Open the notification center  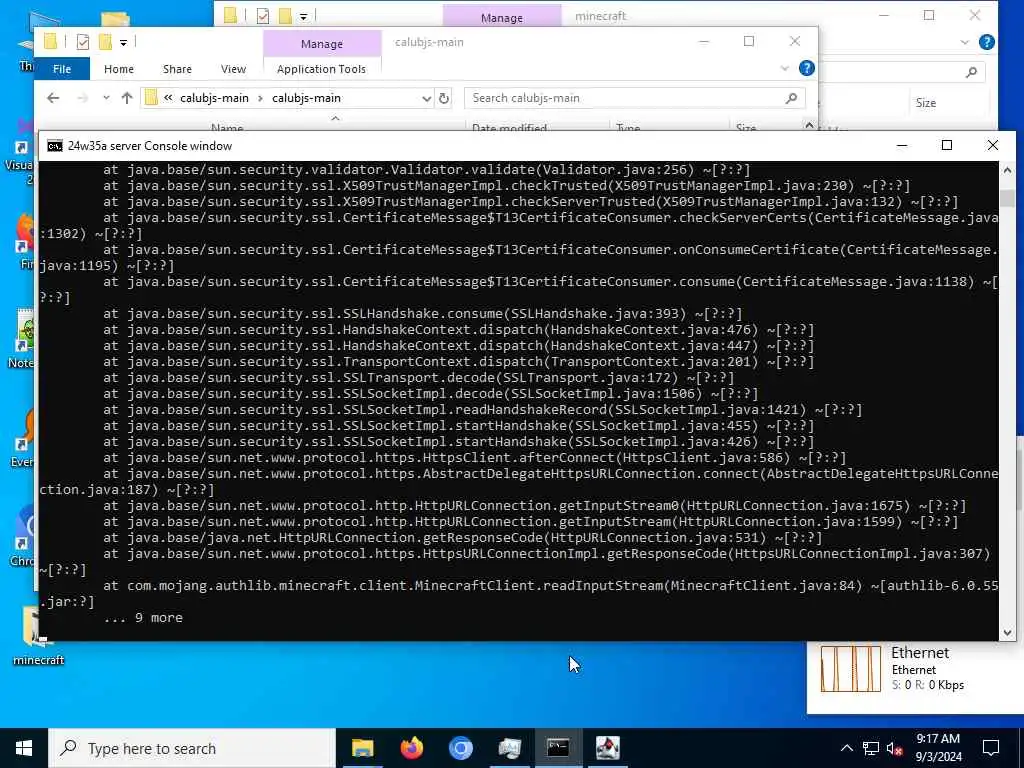click(991, 748)
